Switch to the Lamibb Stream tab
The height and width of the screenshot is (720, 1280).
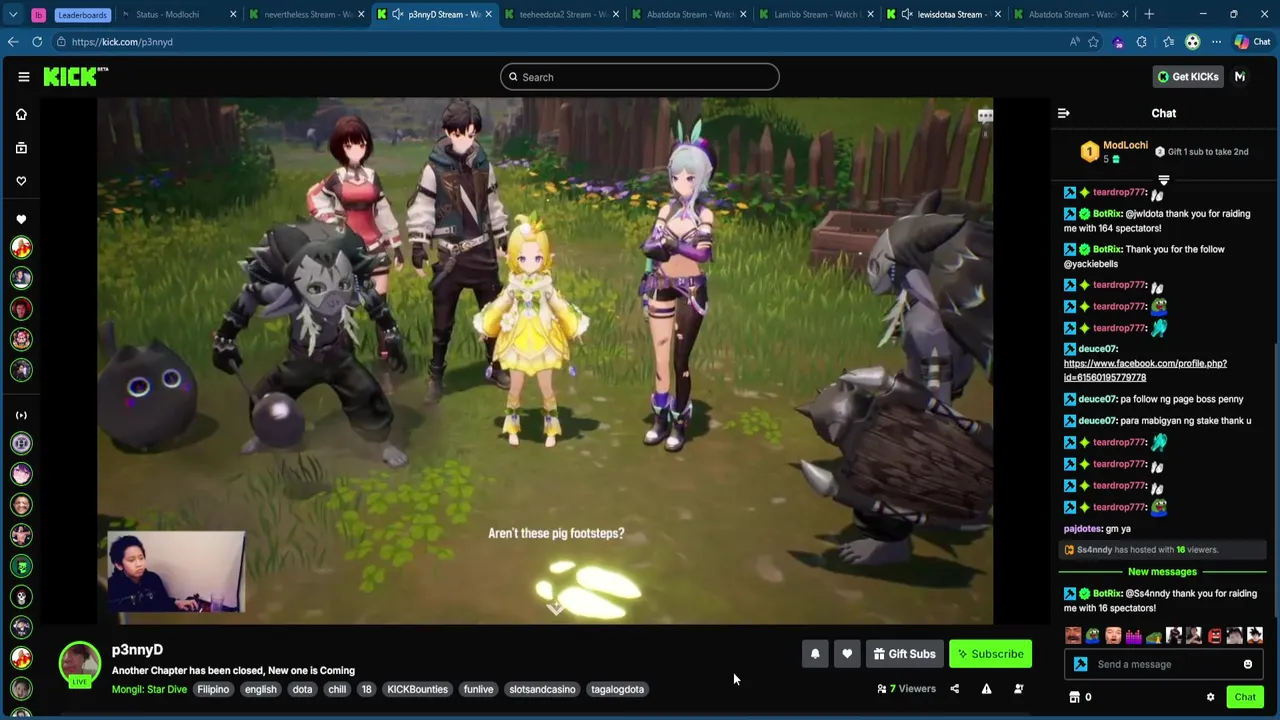817,14
